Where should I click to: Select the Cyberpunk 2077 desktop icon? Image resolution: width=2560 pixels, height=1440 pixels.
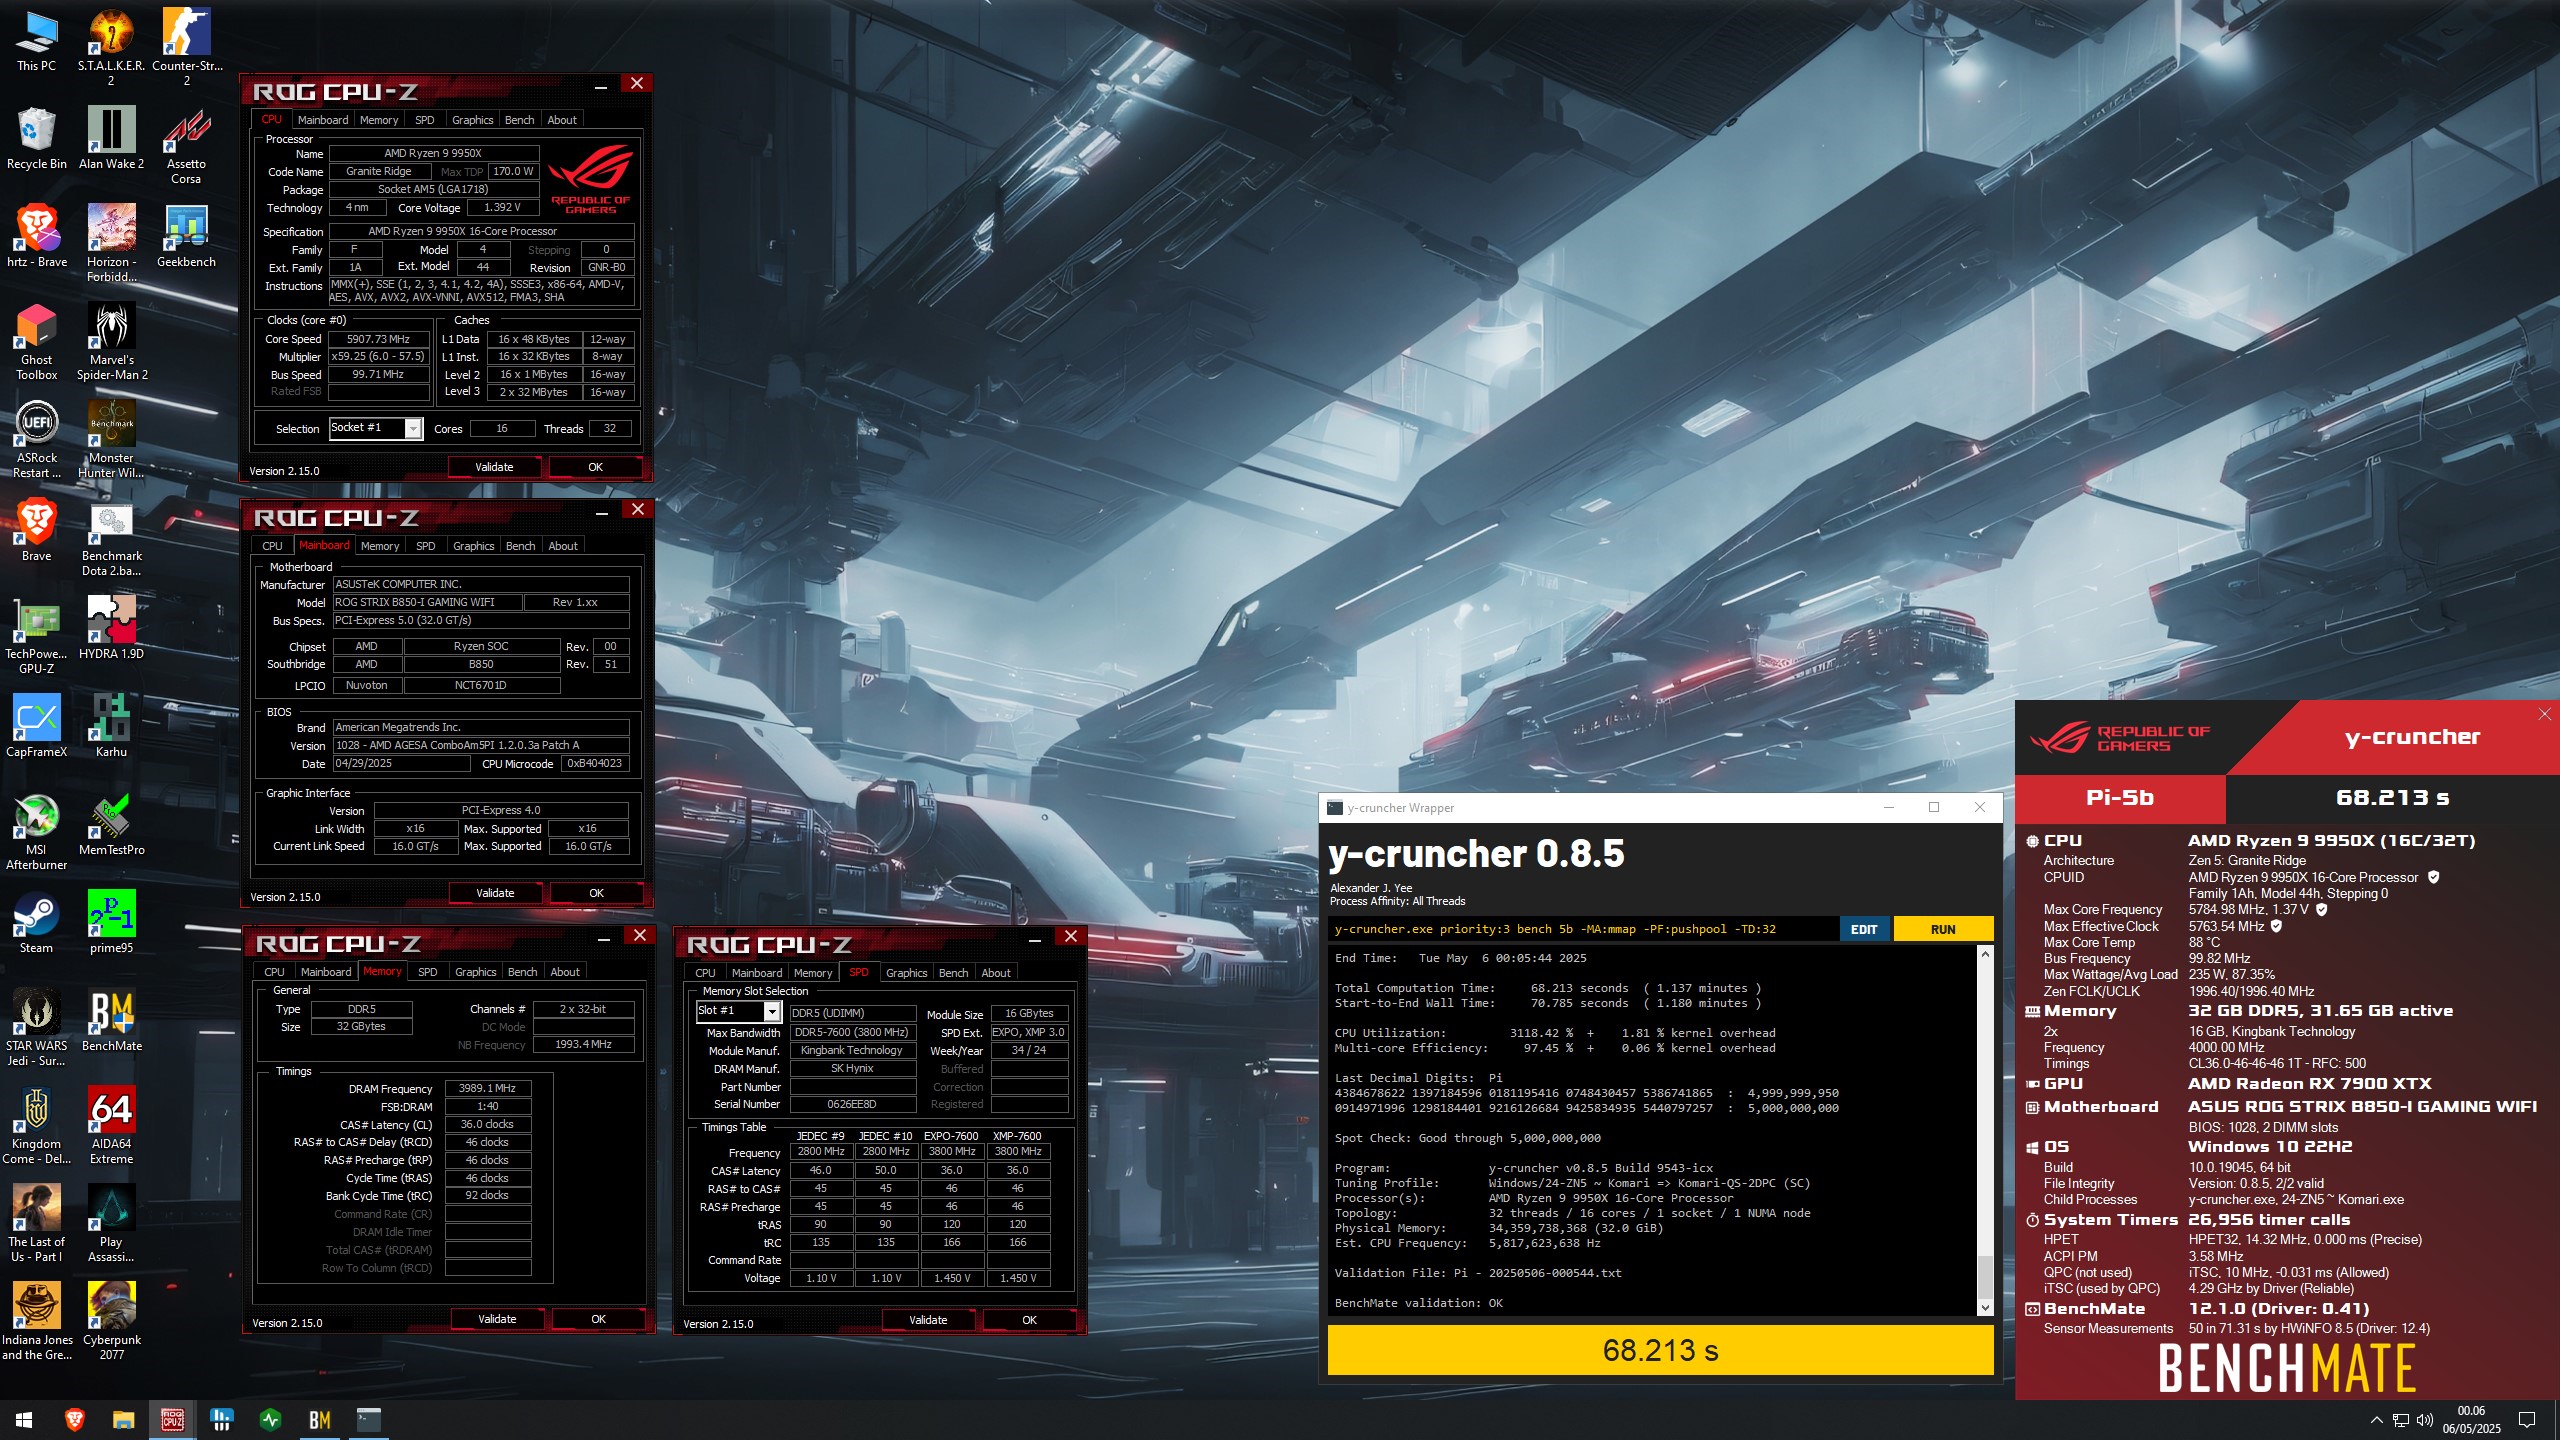tap(111, 1321)
